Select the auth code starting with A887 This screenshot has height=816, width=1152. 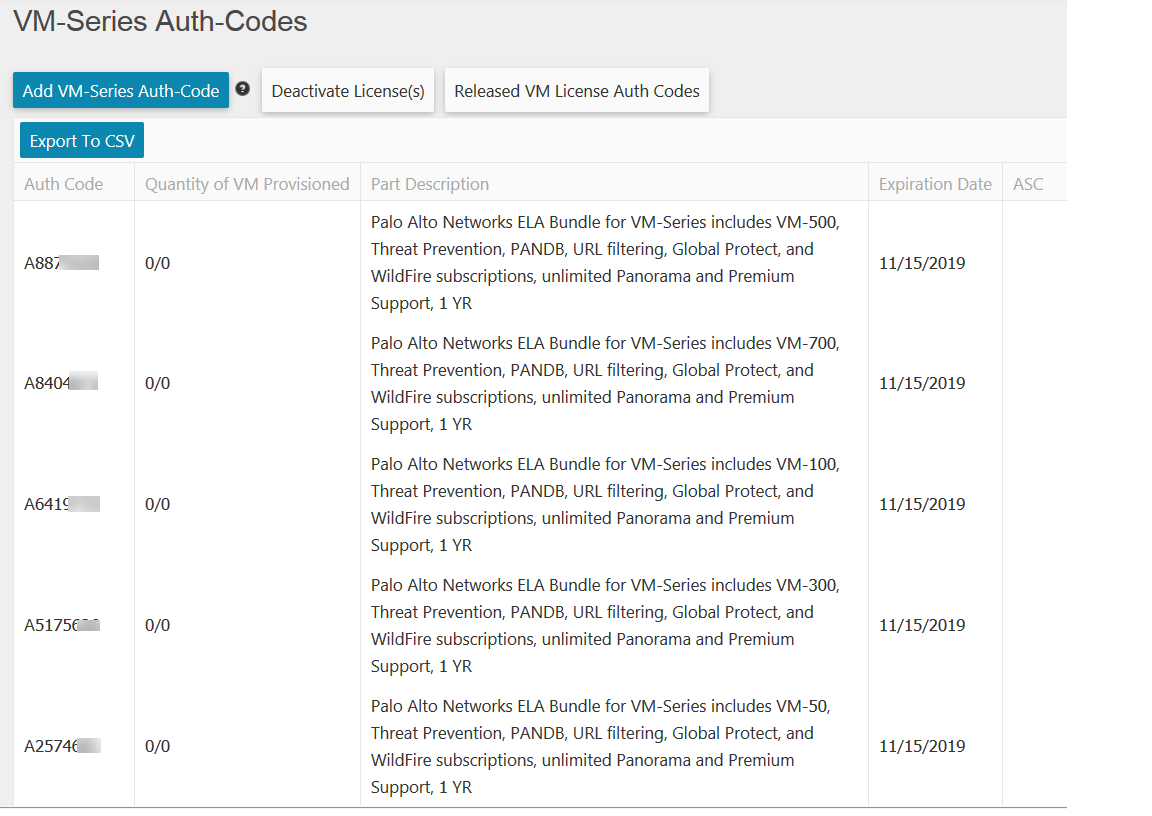61,263
